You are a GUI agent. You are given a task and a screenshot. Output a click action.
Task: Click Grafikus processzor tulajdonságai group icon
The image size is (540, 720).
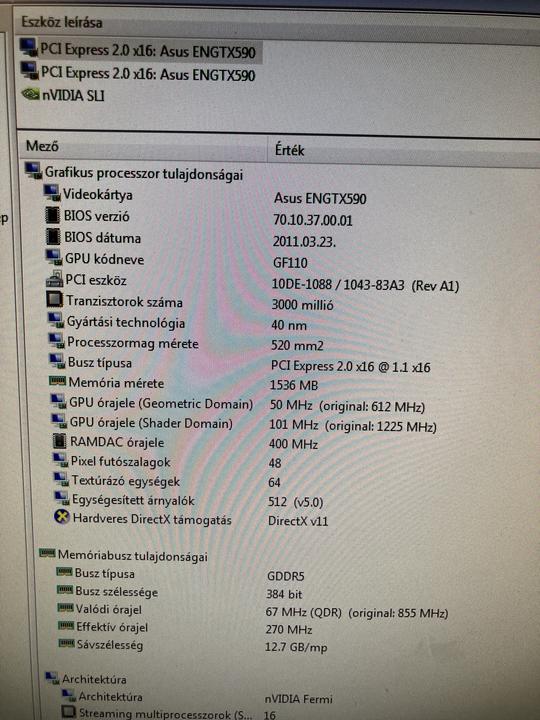33,171
